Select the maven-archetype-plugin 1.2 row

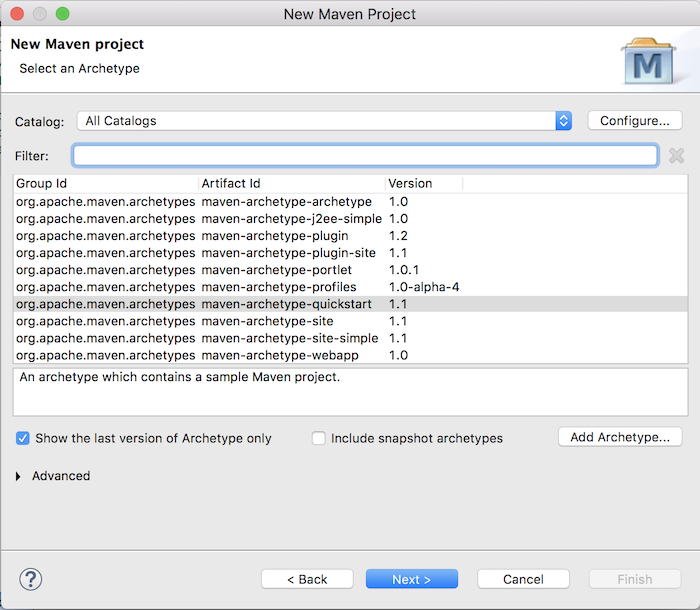click(x=350, y=236)
